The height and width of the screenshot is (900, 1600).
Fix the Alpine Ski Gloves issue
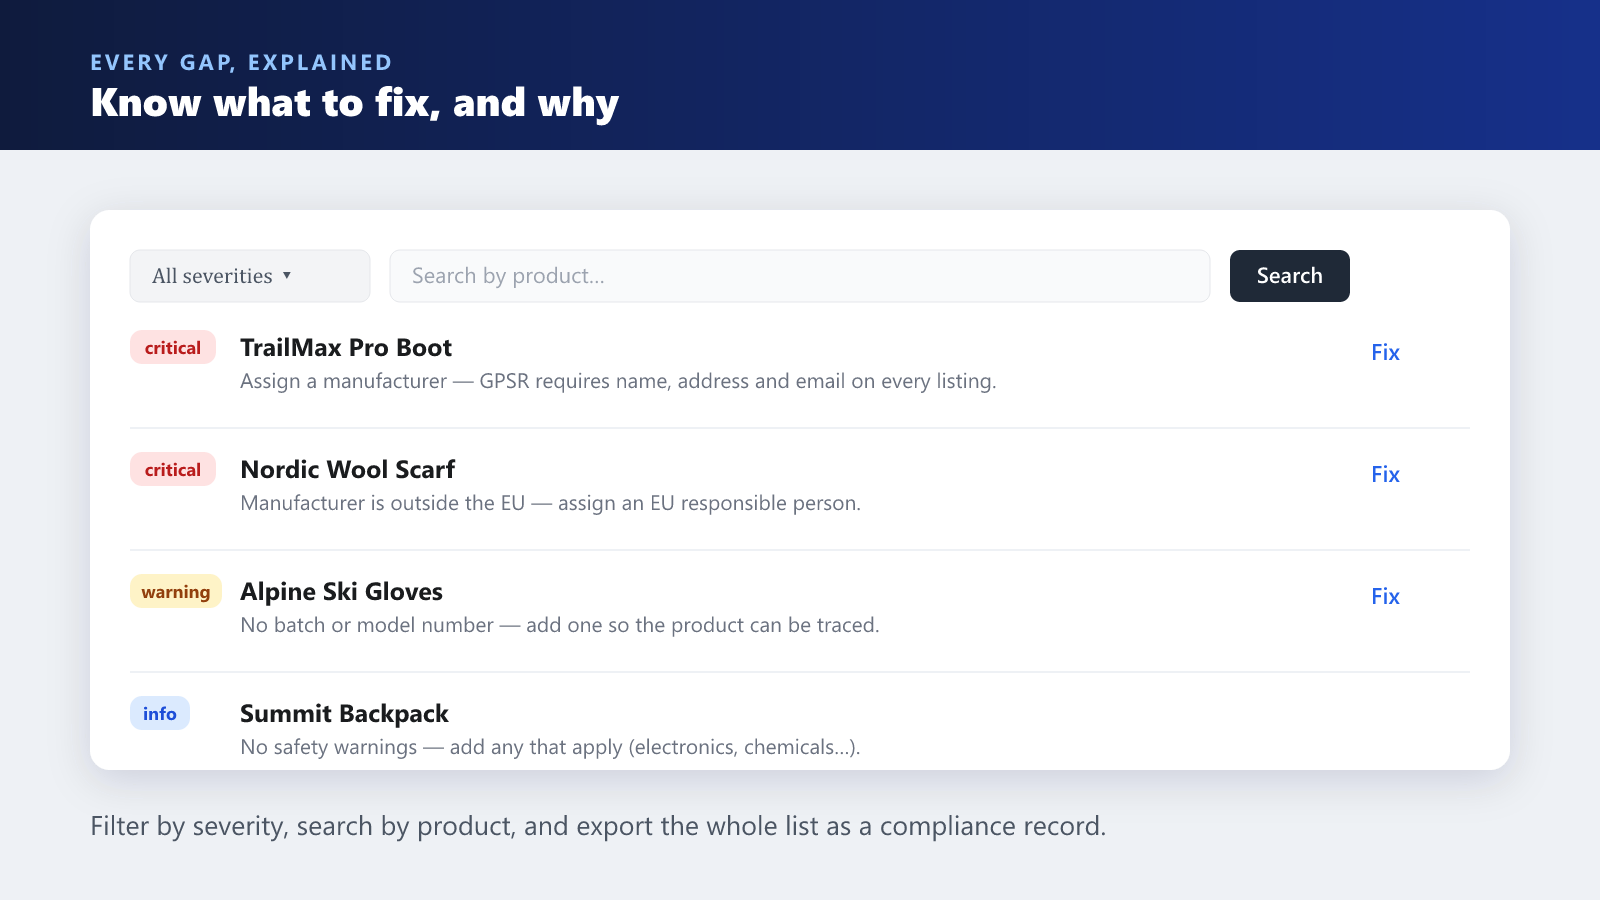1385,596
